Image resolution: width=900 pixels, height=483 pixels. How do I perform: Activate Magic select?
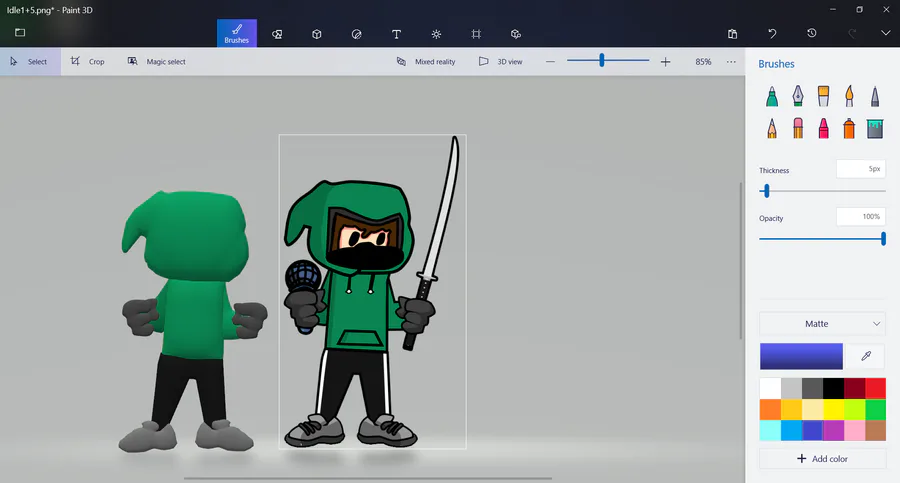[157, 61]
